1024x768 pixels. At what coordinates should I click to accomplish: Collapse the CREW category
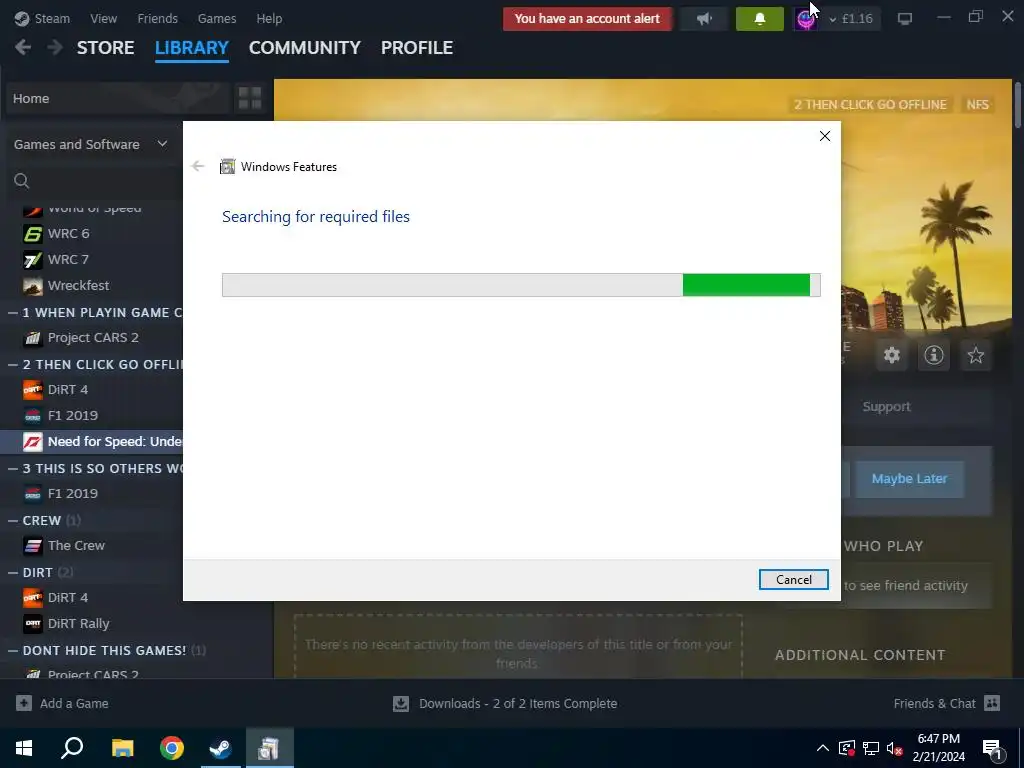point(12,520)
